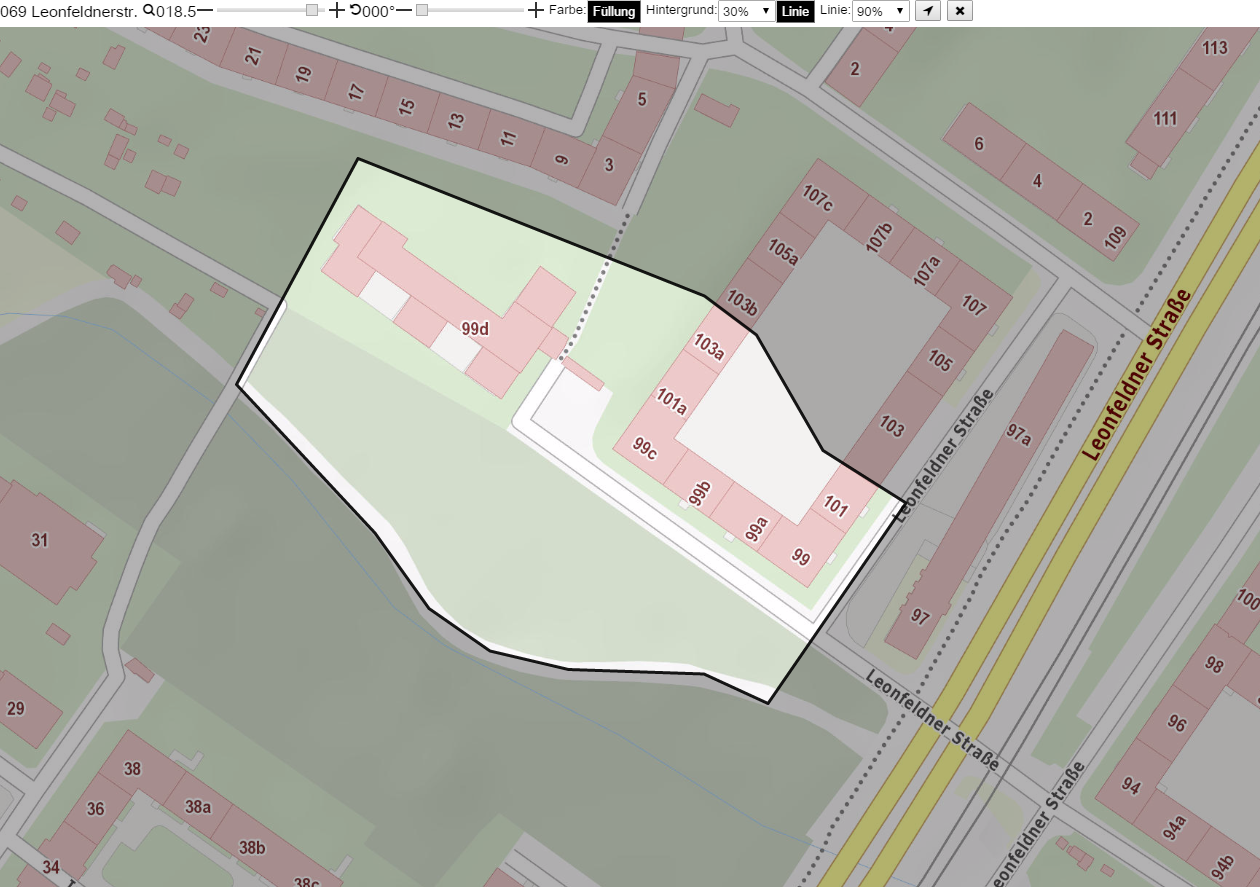The width and height of the screenshot is (1260, 887).
Task: Click building 31 on the map
Action: [x=40, y=540]
